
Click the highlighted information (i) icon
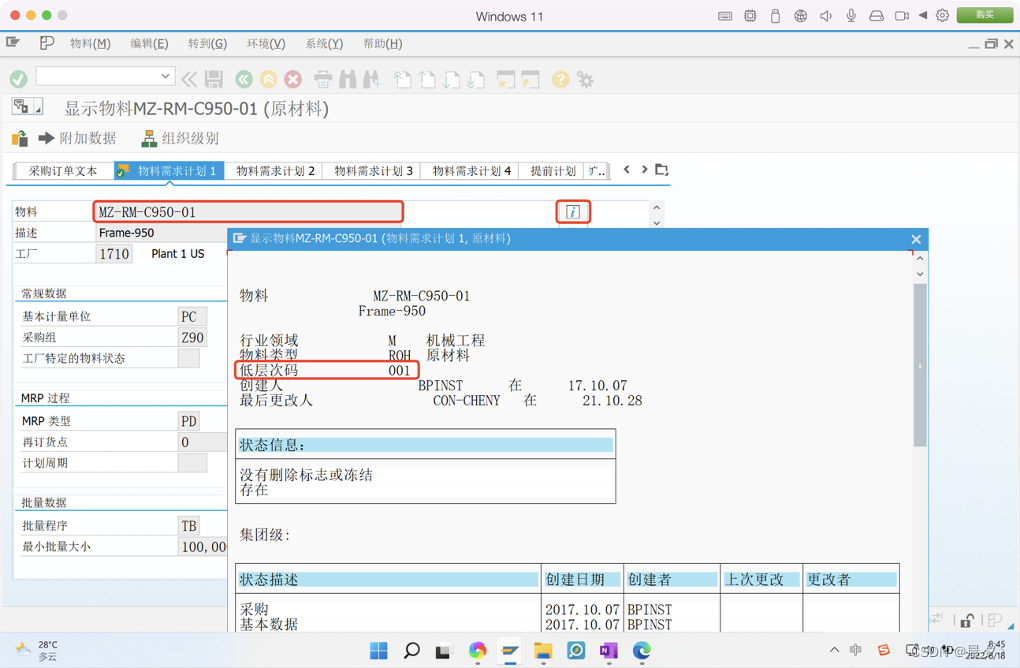point(573,211)
